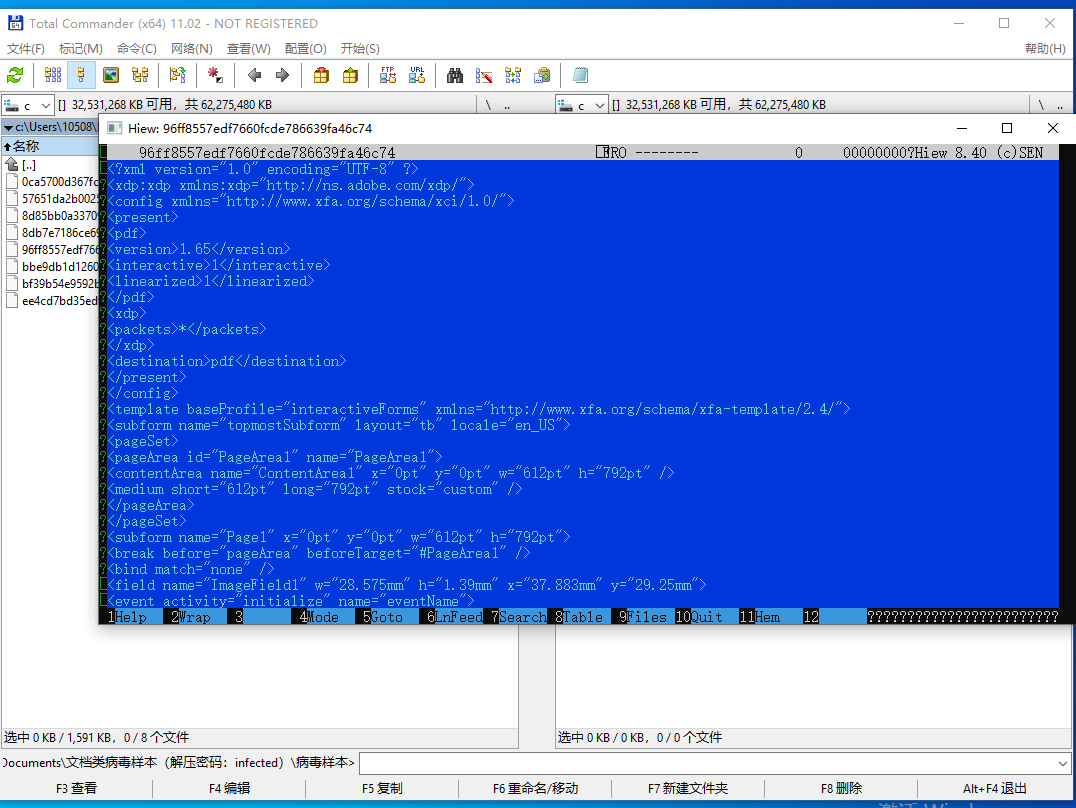Image resolution: width=1076 pixels, height=808 pixels.
Task: Expand the command line history dropdown
Action: 1062,763
